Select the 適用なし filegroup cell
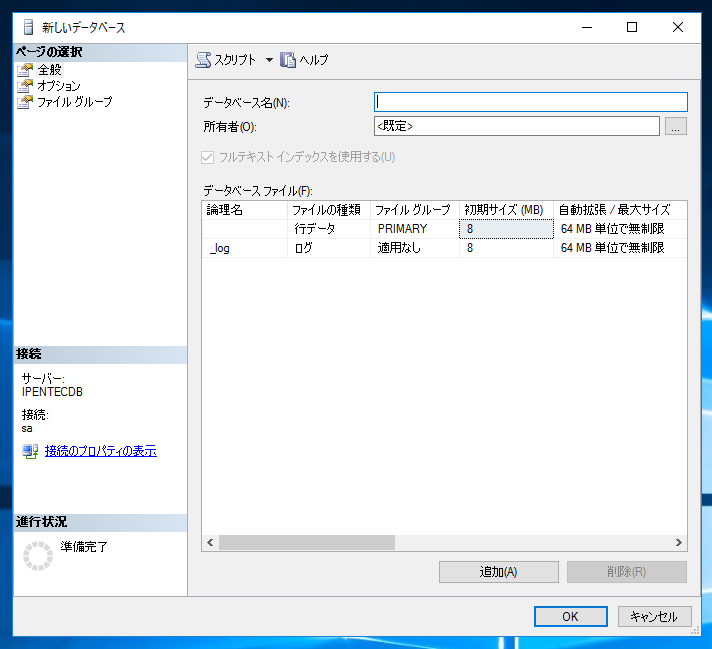This screenshot has height=649, width=712. click(415, 248)
